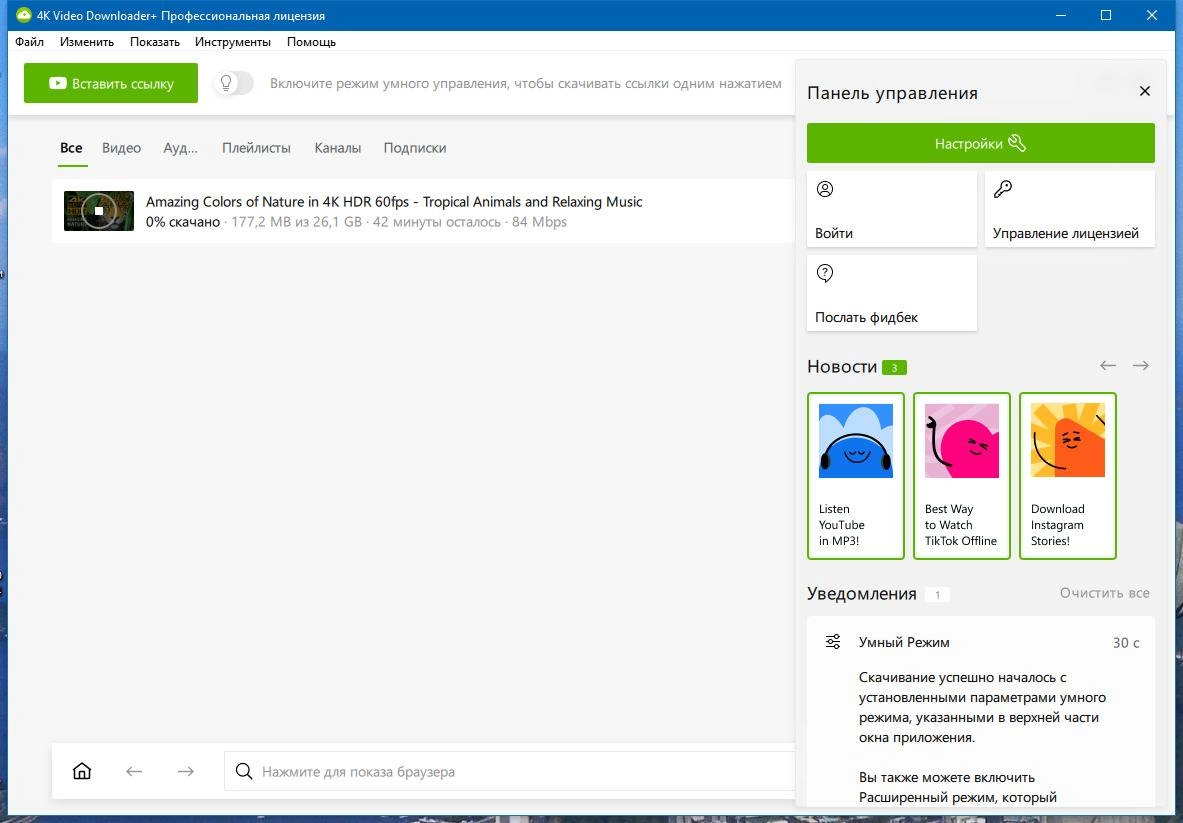Click the home icon in browser bar
The width and height of the screenshot is (1183, 823).
[x=81, y=771]
